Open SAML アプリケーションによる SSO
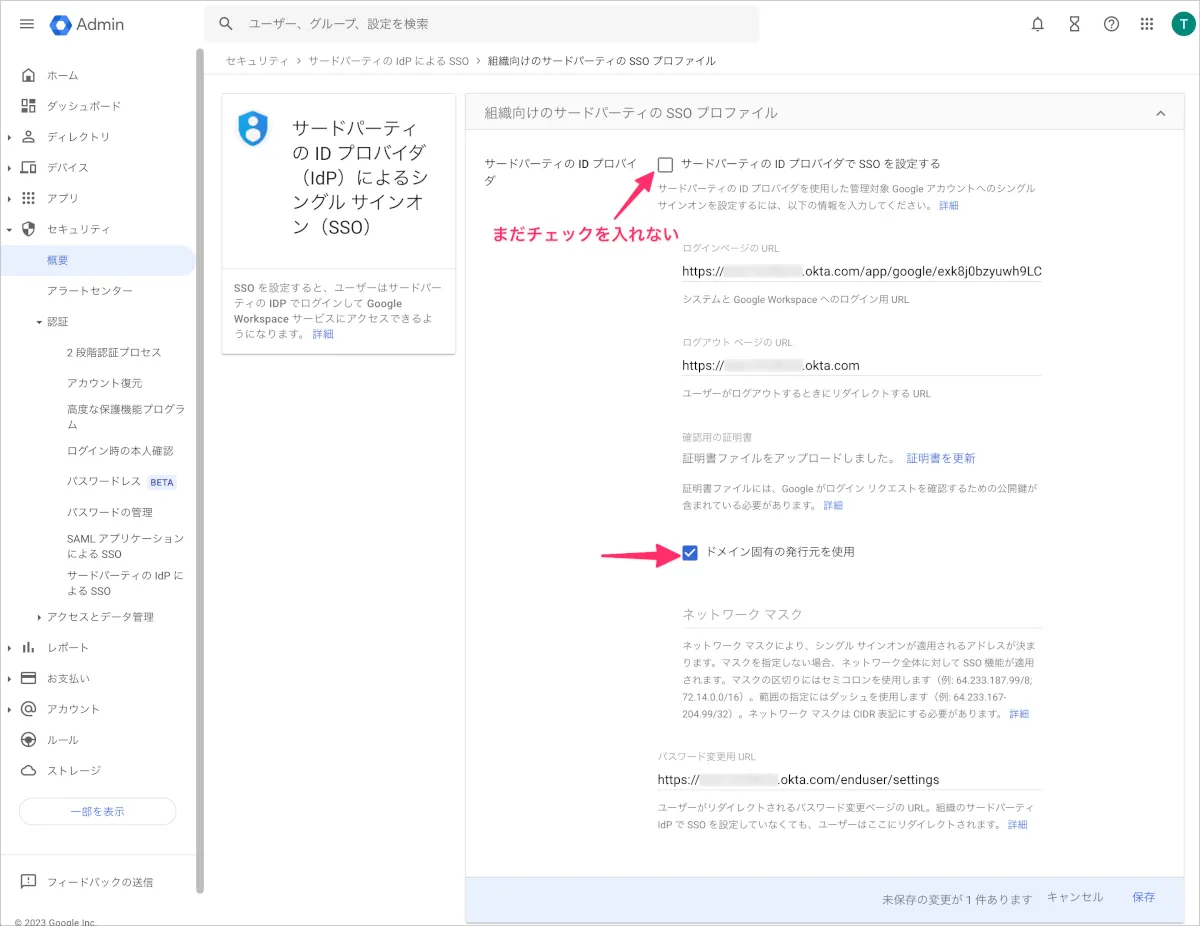 click(x=126, y=546)
